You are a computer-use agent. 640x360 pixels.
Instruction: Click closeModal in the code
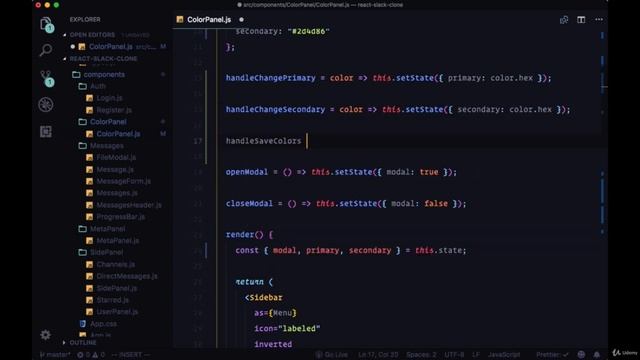tap(249, 203)
